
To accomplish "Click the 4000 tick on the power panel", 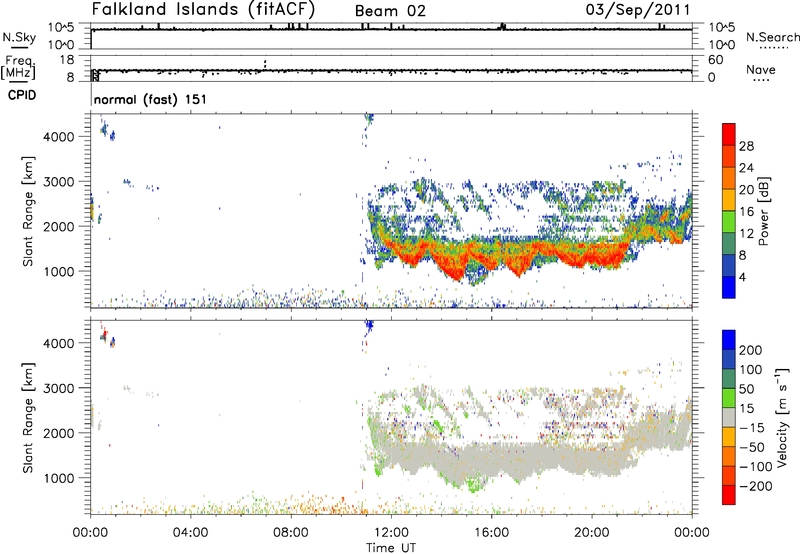I will 59,137.
